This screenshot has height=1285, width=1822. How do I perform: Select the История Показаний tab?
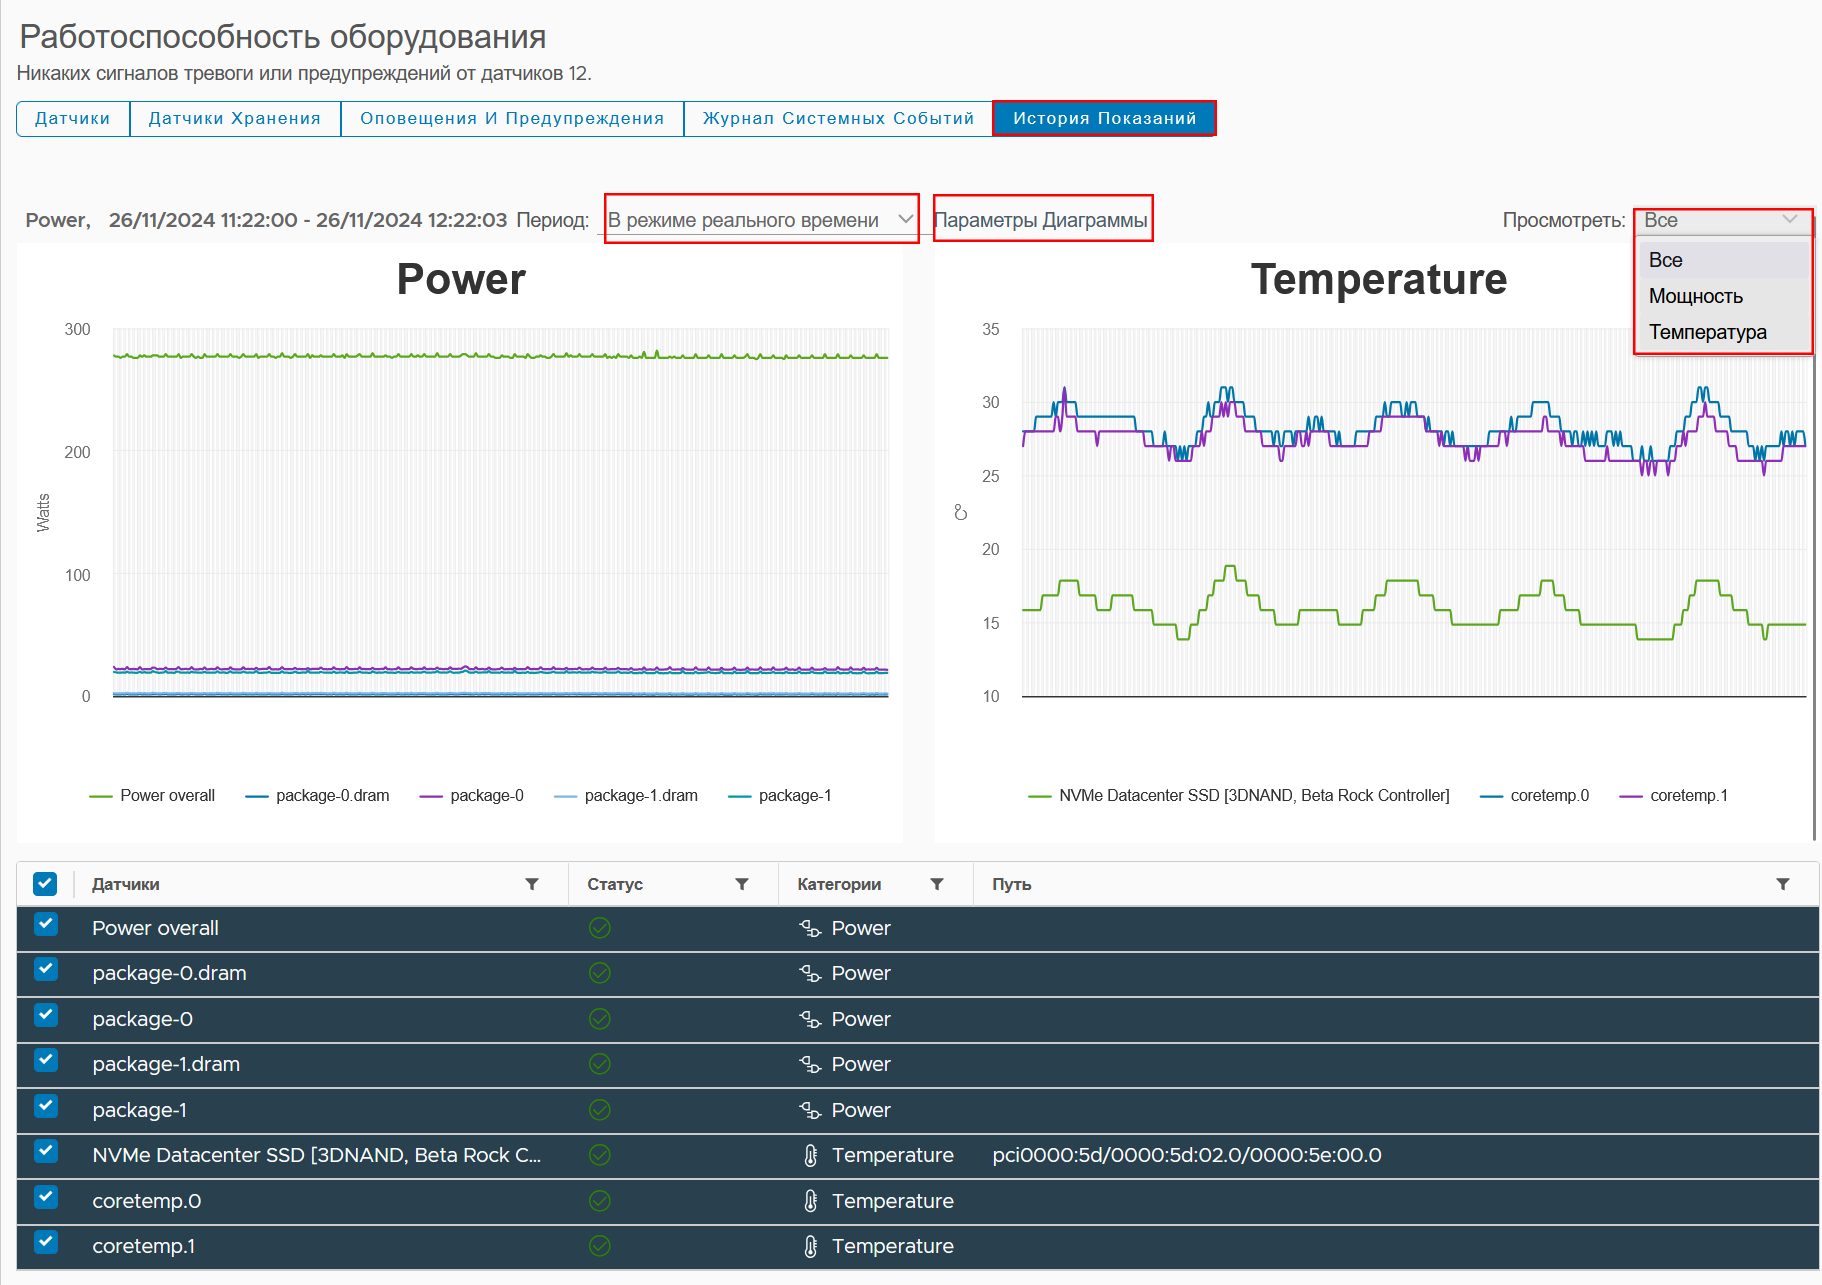(1104, 118)
